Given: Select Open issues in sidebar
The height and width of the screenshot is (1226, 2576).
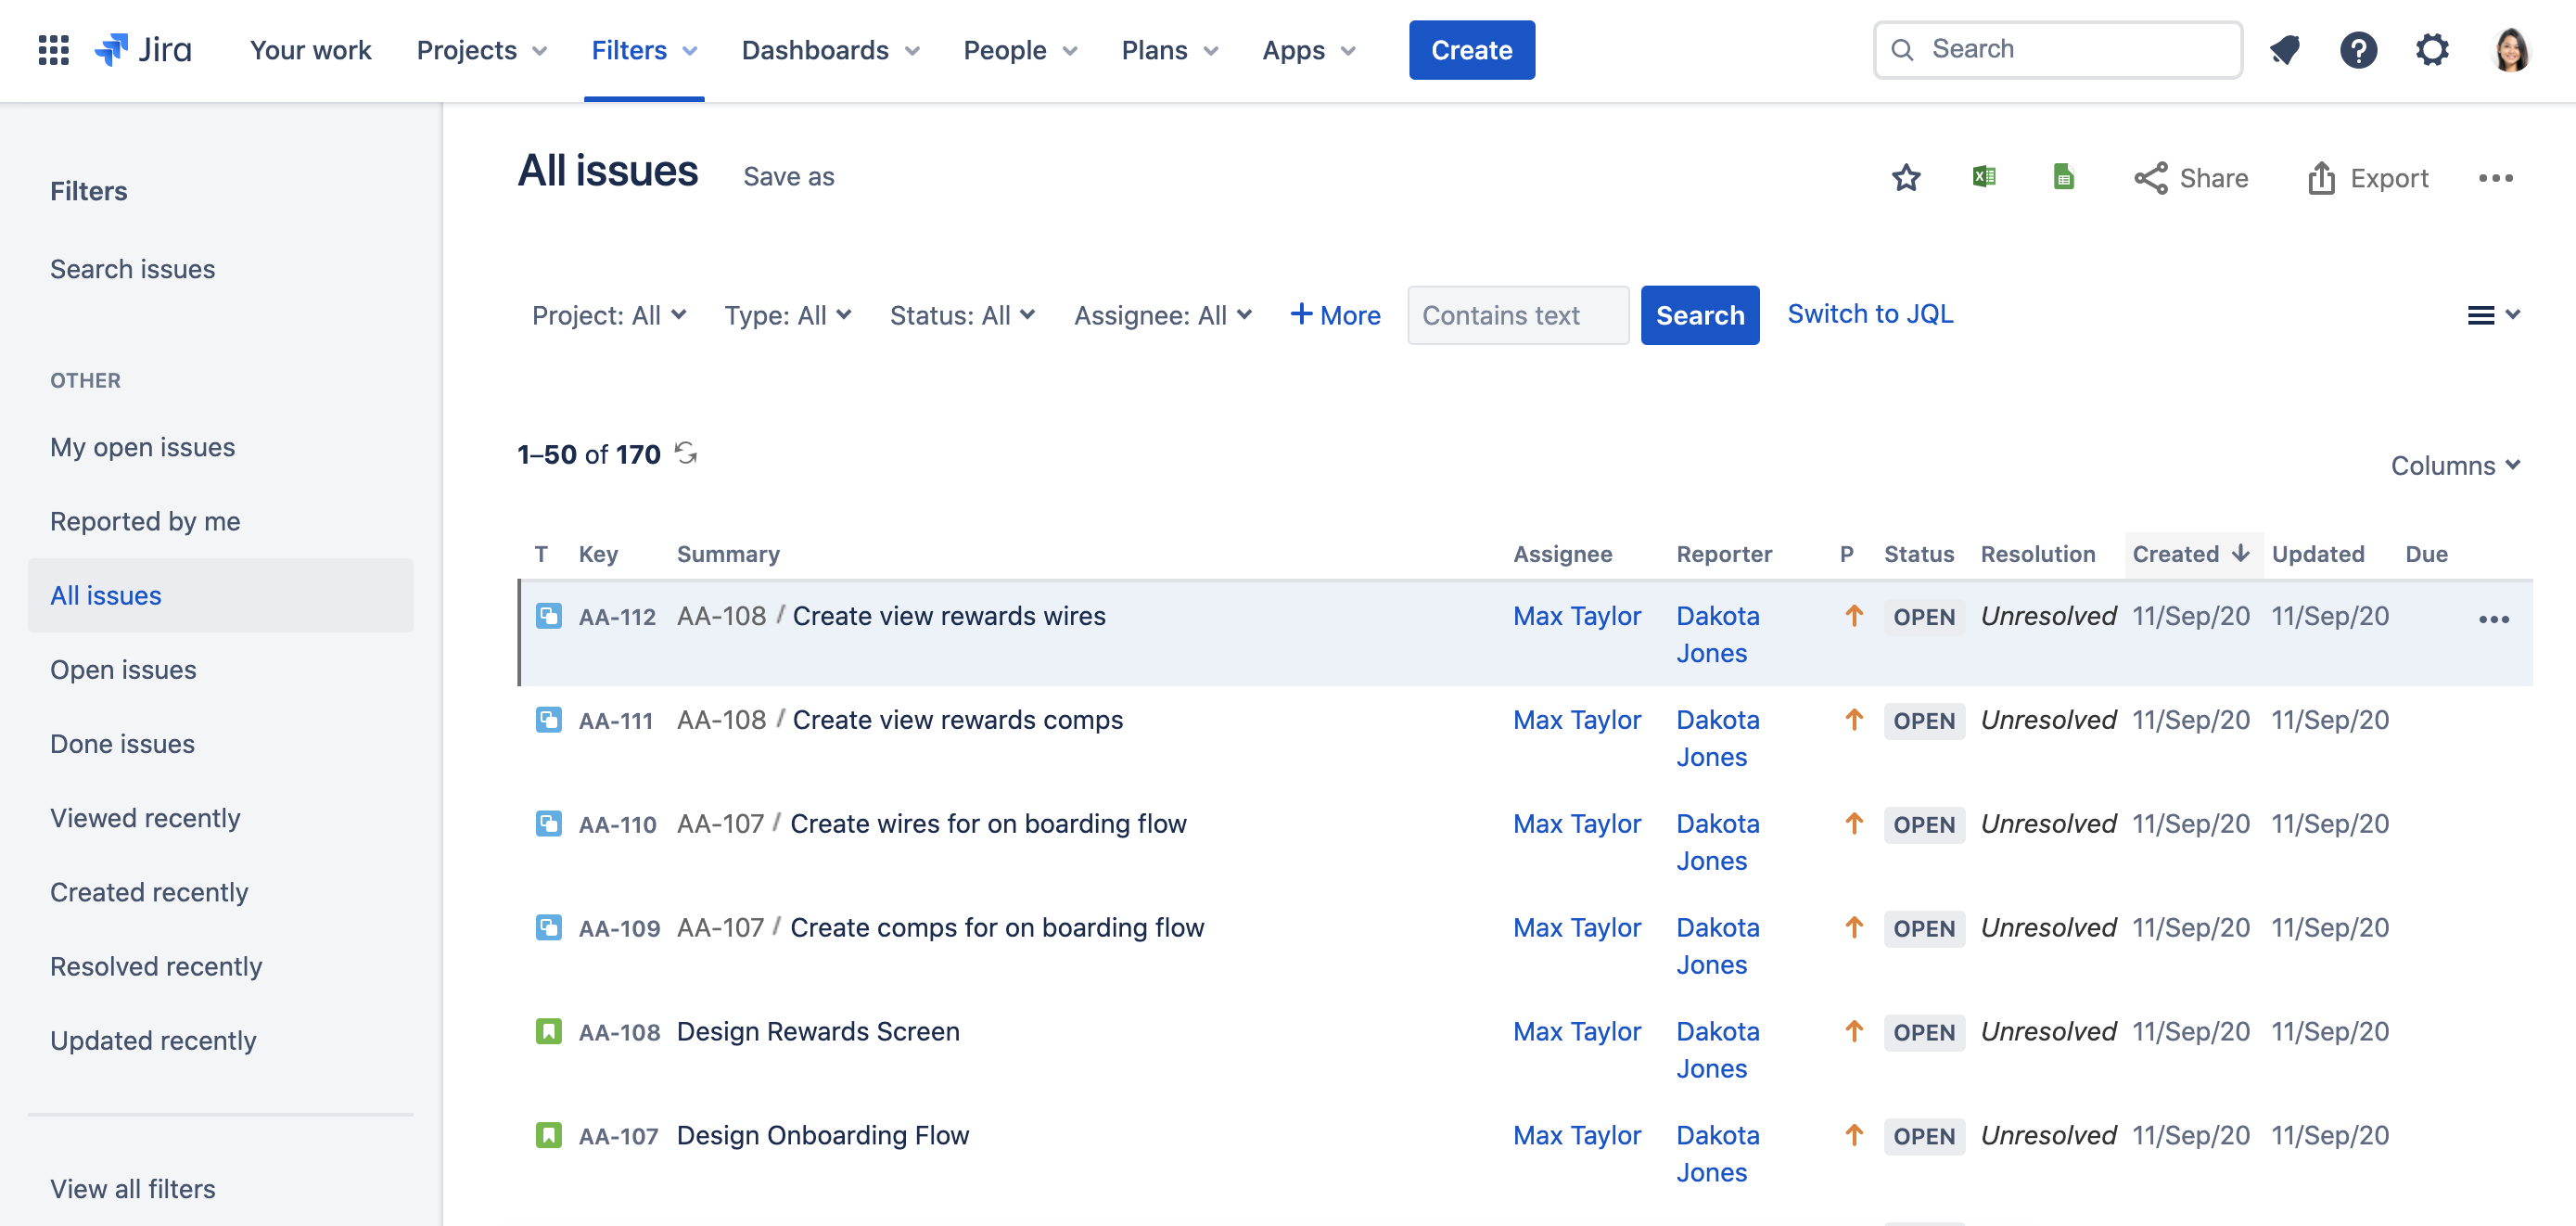Looking at the screenshot, I should pyautogui.click(x=123, y=669).
